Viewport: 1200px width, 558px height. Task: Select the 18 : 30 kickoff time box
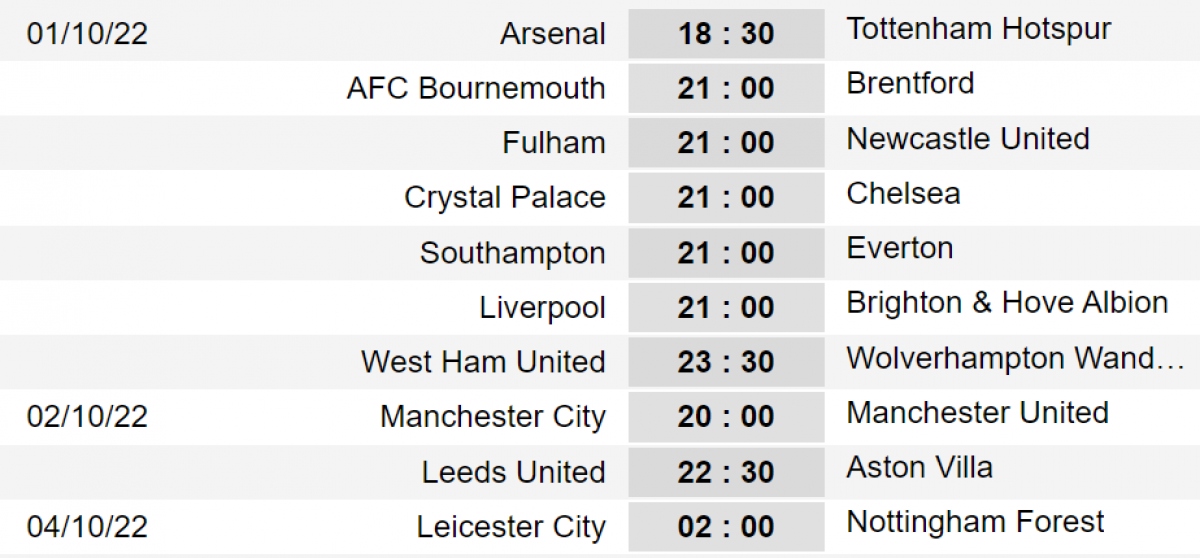tap(726, 33)
